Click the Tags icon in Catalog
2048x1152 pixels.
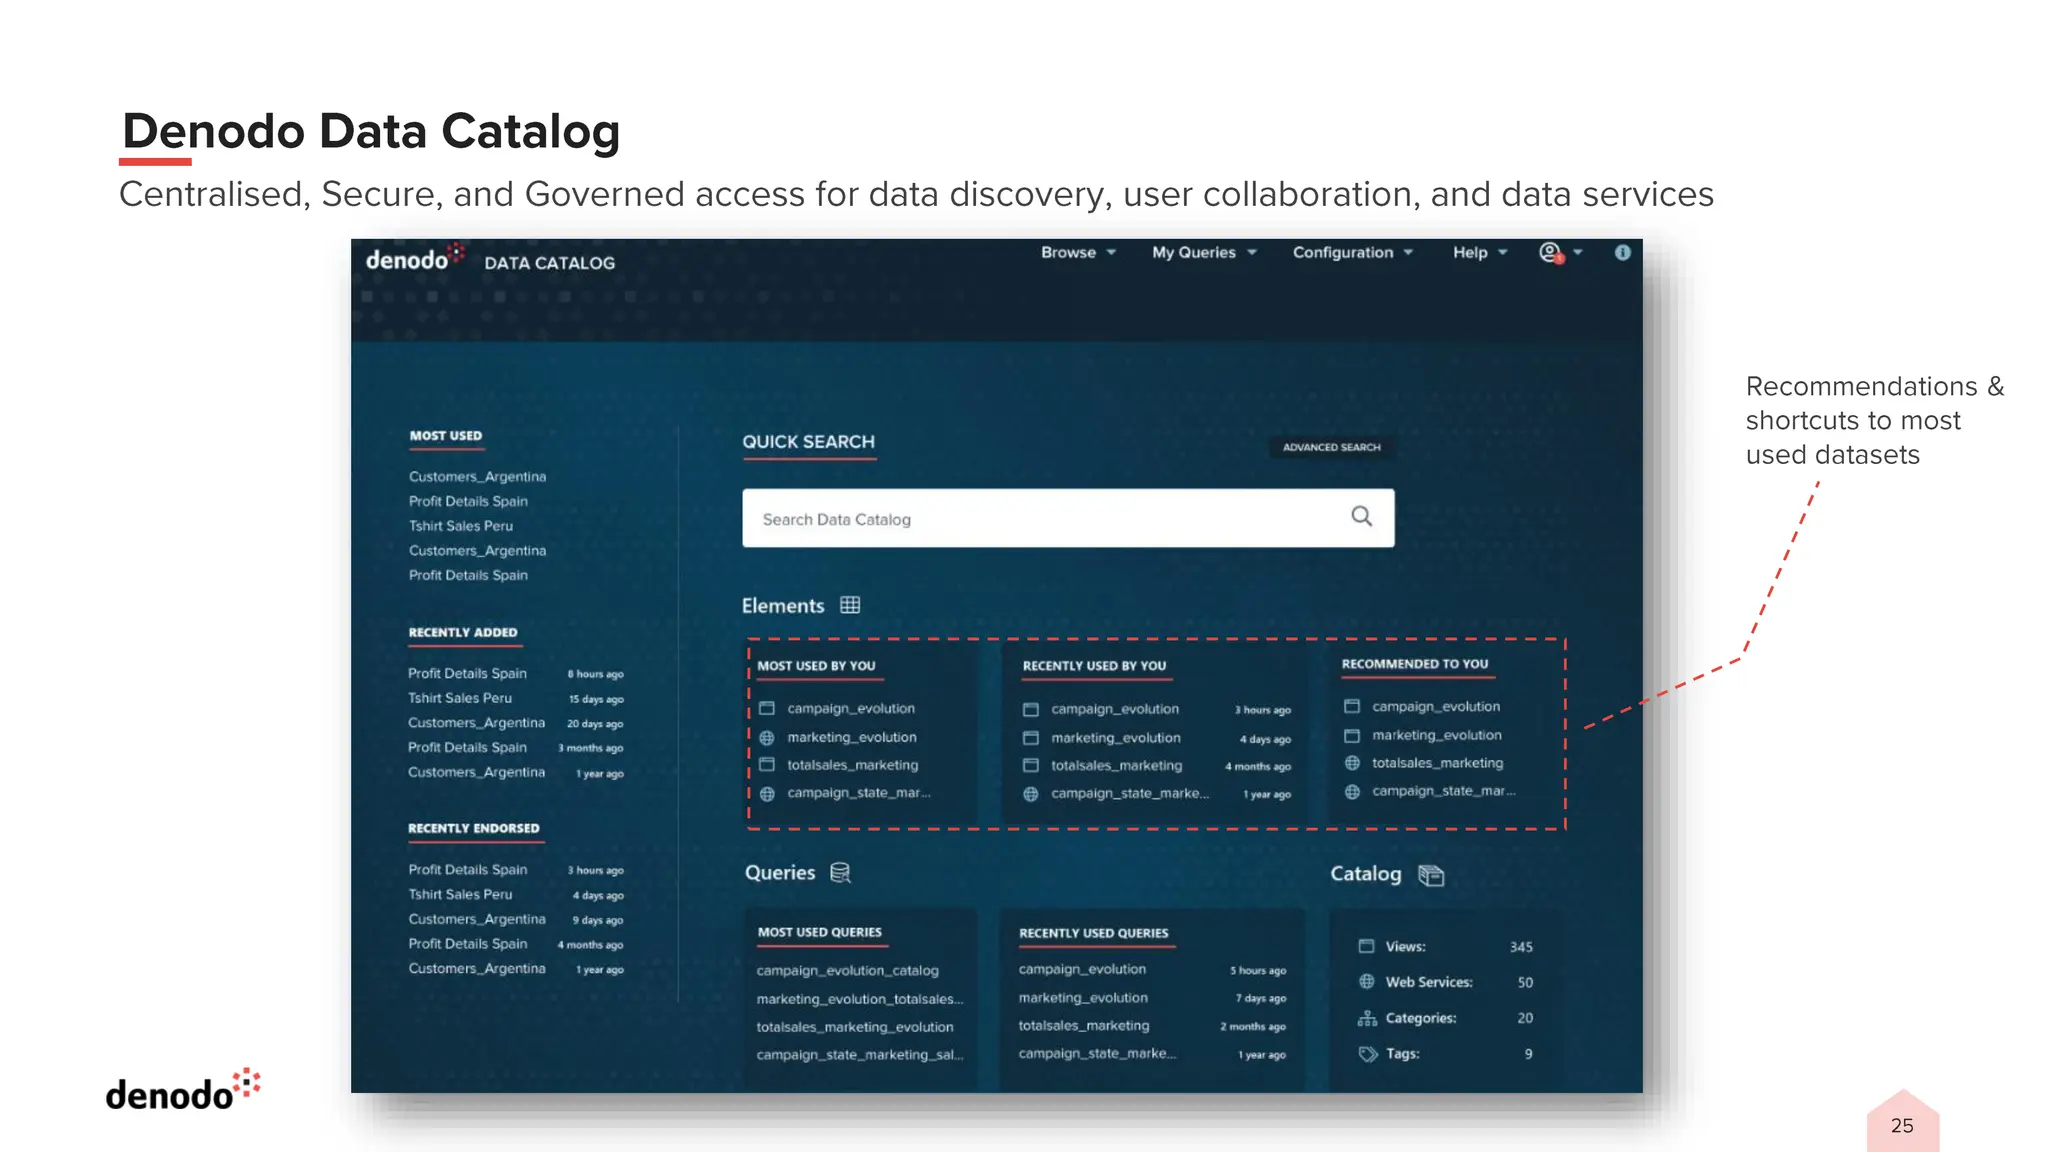[x=1367, y=1054]
